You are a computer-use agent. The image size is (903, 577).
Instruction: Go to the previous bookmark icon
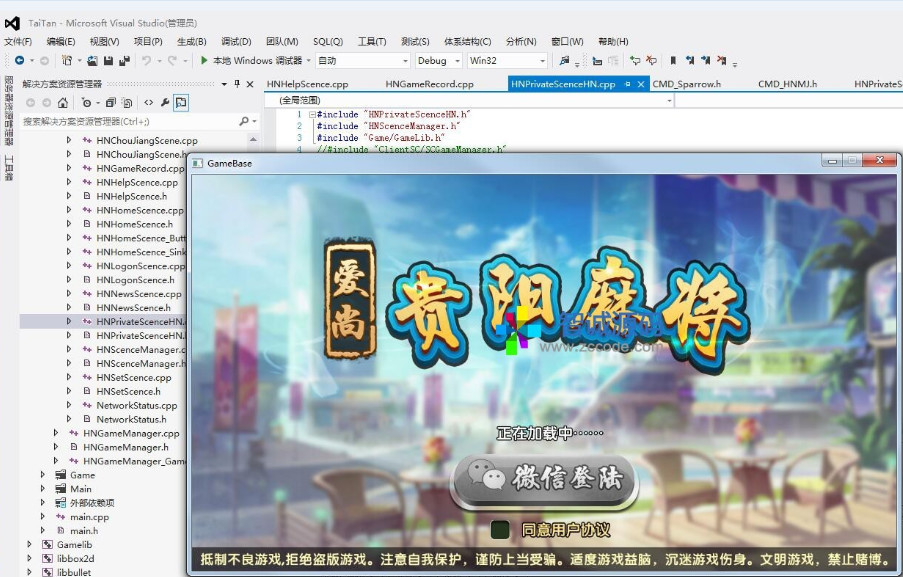click(x=690, y=60)
